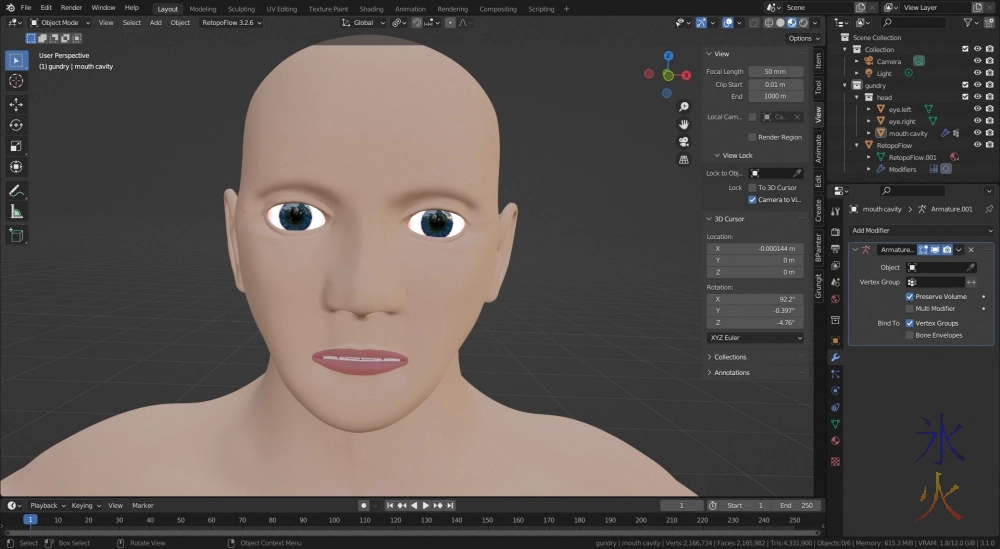Select the Rotate tool in toolbar

coord(16,125)
